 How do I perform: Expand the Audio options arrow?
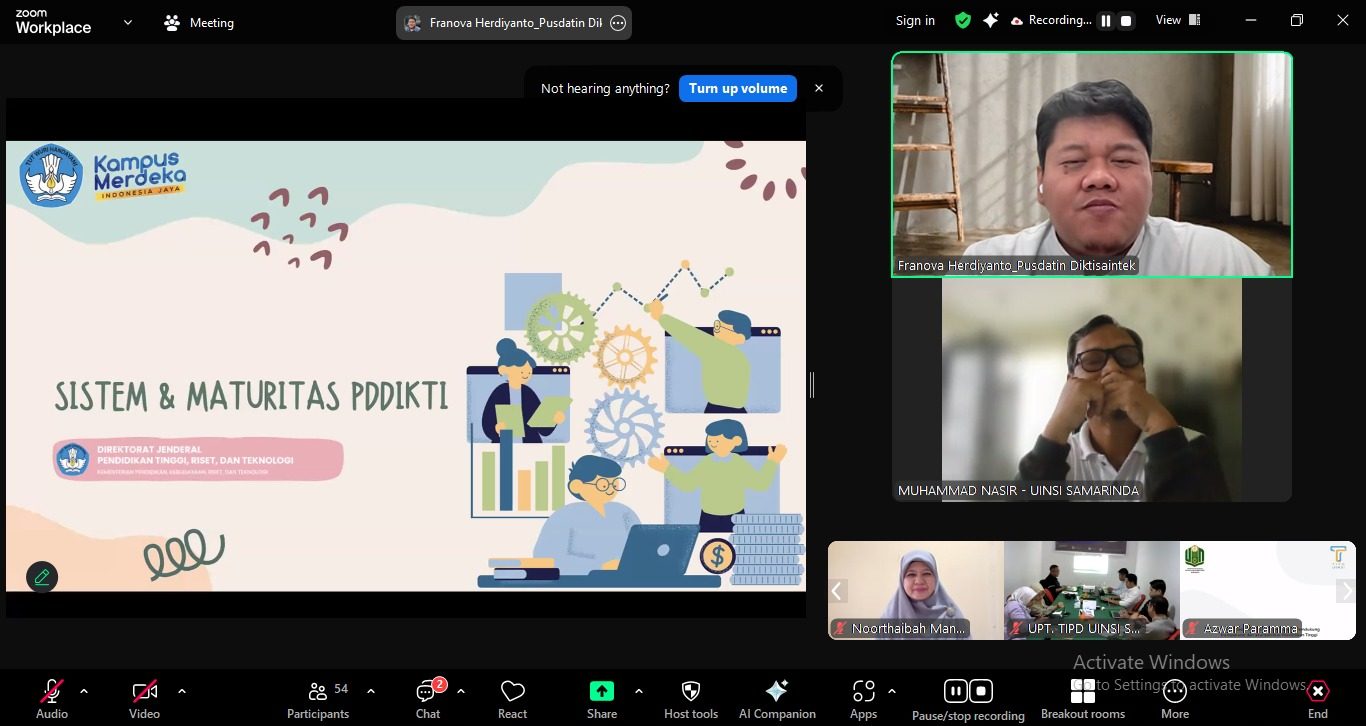pyautogui.click(x=84, y=691)
